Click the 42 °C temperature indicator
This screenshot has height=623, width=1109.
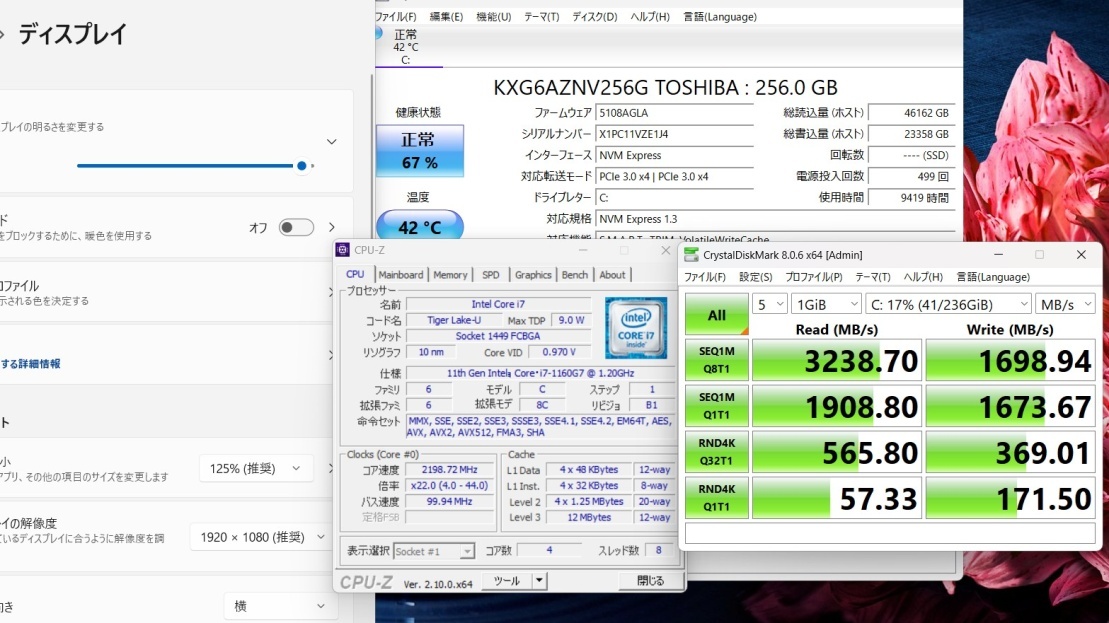(419, 226)
